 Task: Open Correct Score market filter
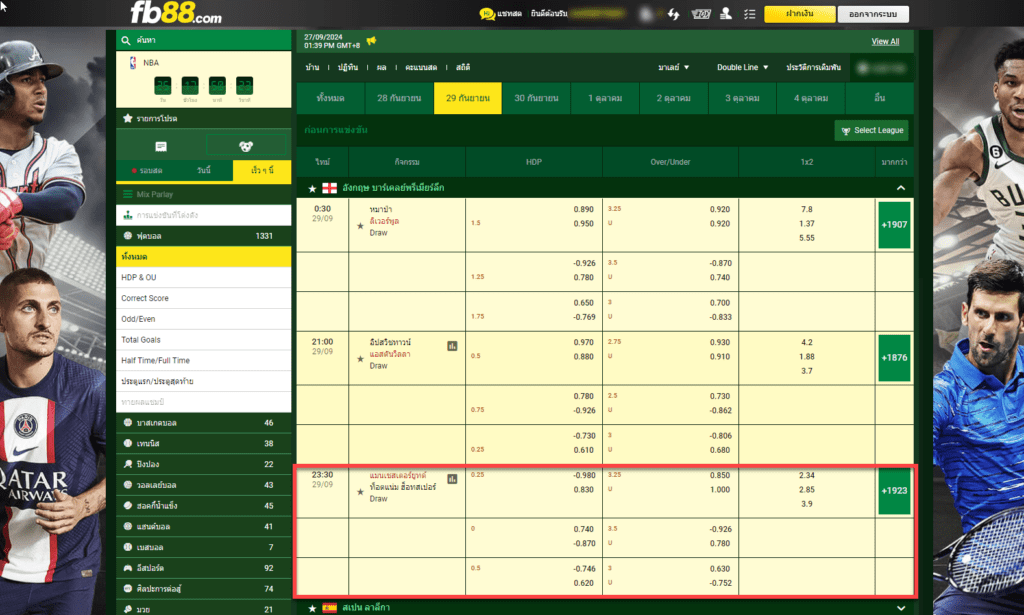click(203, 298)
